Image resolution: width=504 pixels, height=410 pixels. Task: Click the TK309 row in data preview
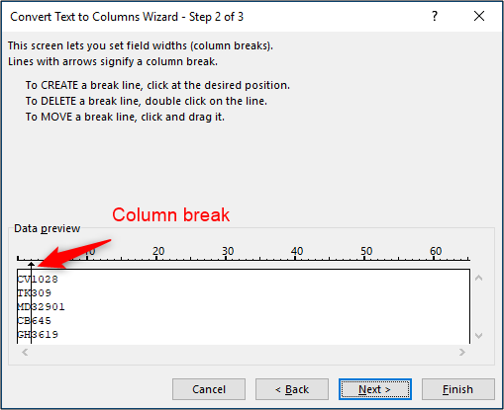pos(34,293)
